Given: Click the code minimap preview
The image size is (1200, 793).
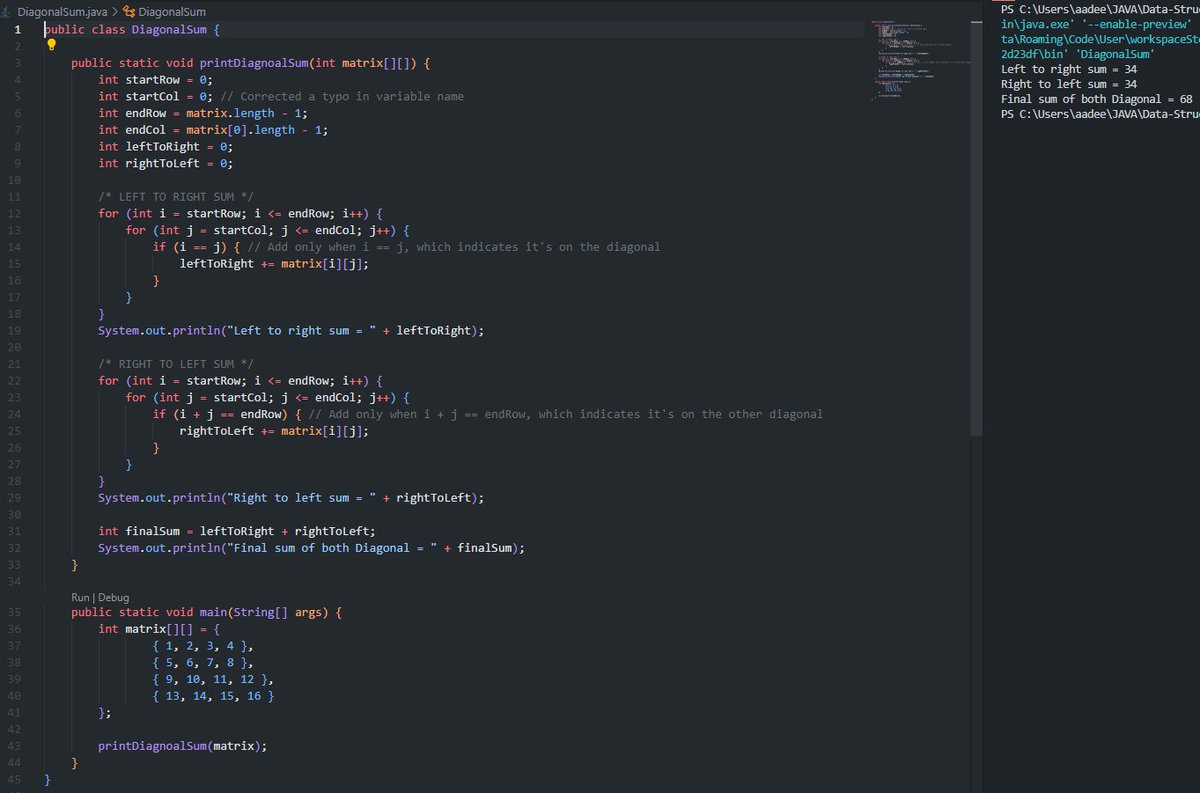Looking at the screenshot, I should pos(920,60).
